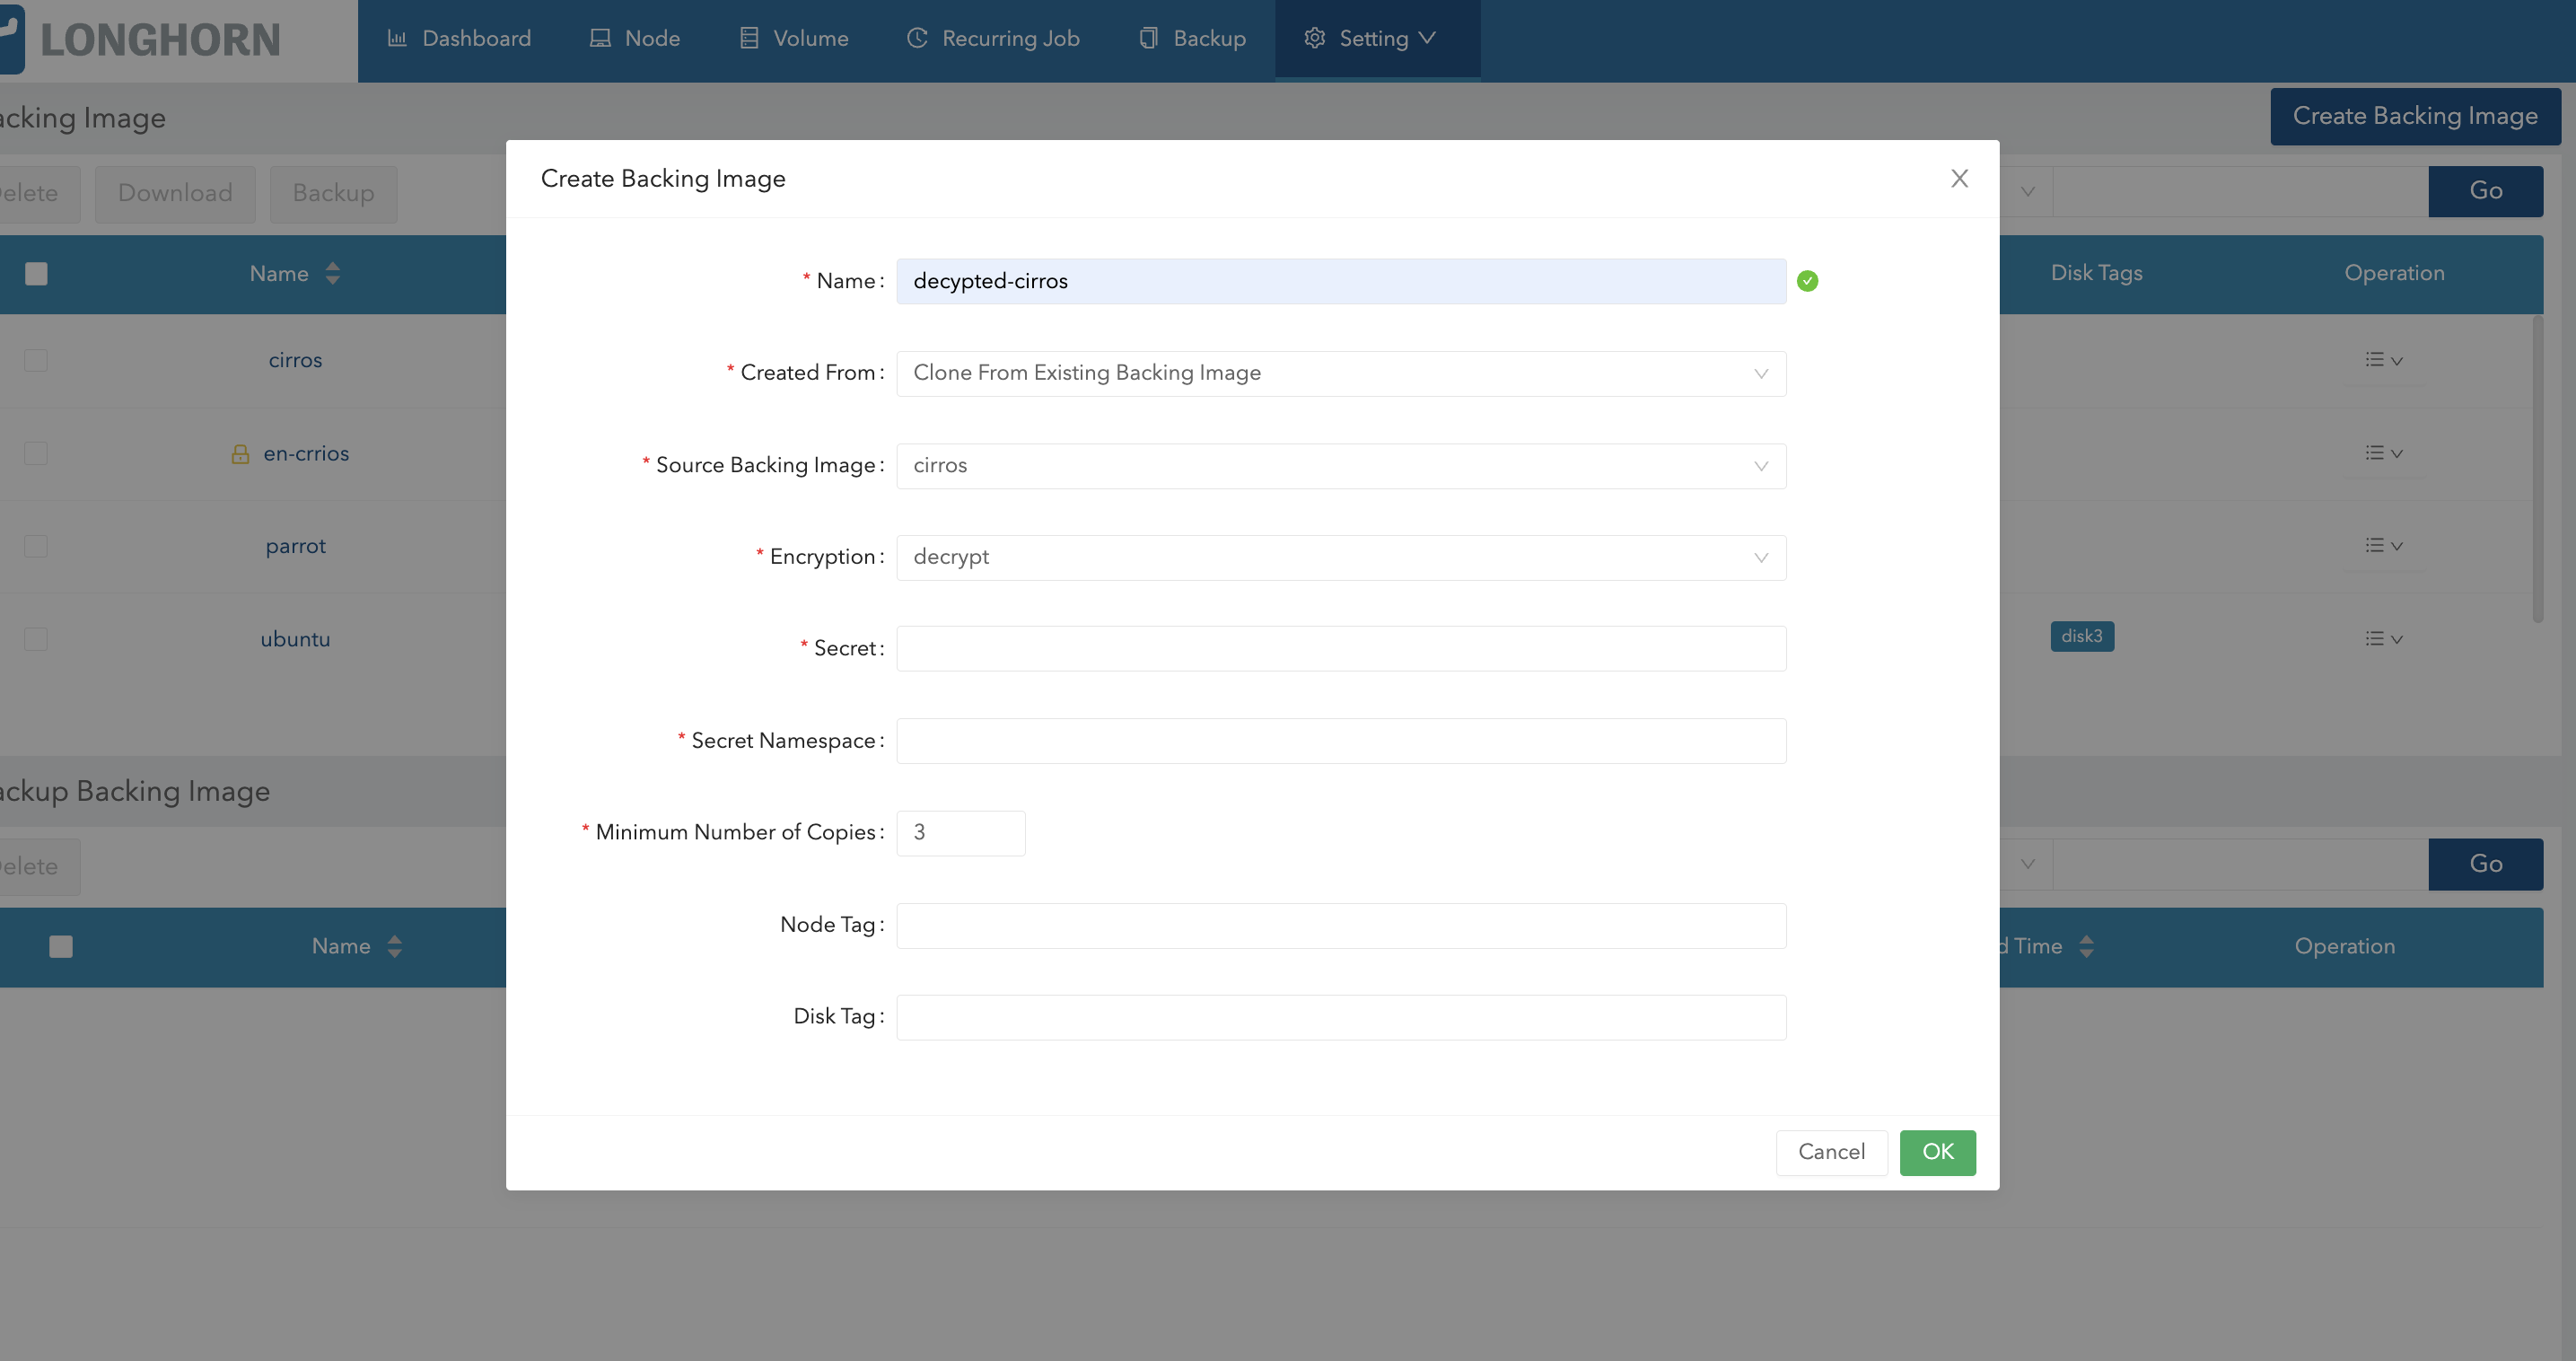
Task: Open operation menu icon for ubuntu row
Action: (2383, 639)
